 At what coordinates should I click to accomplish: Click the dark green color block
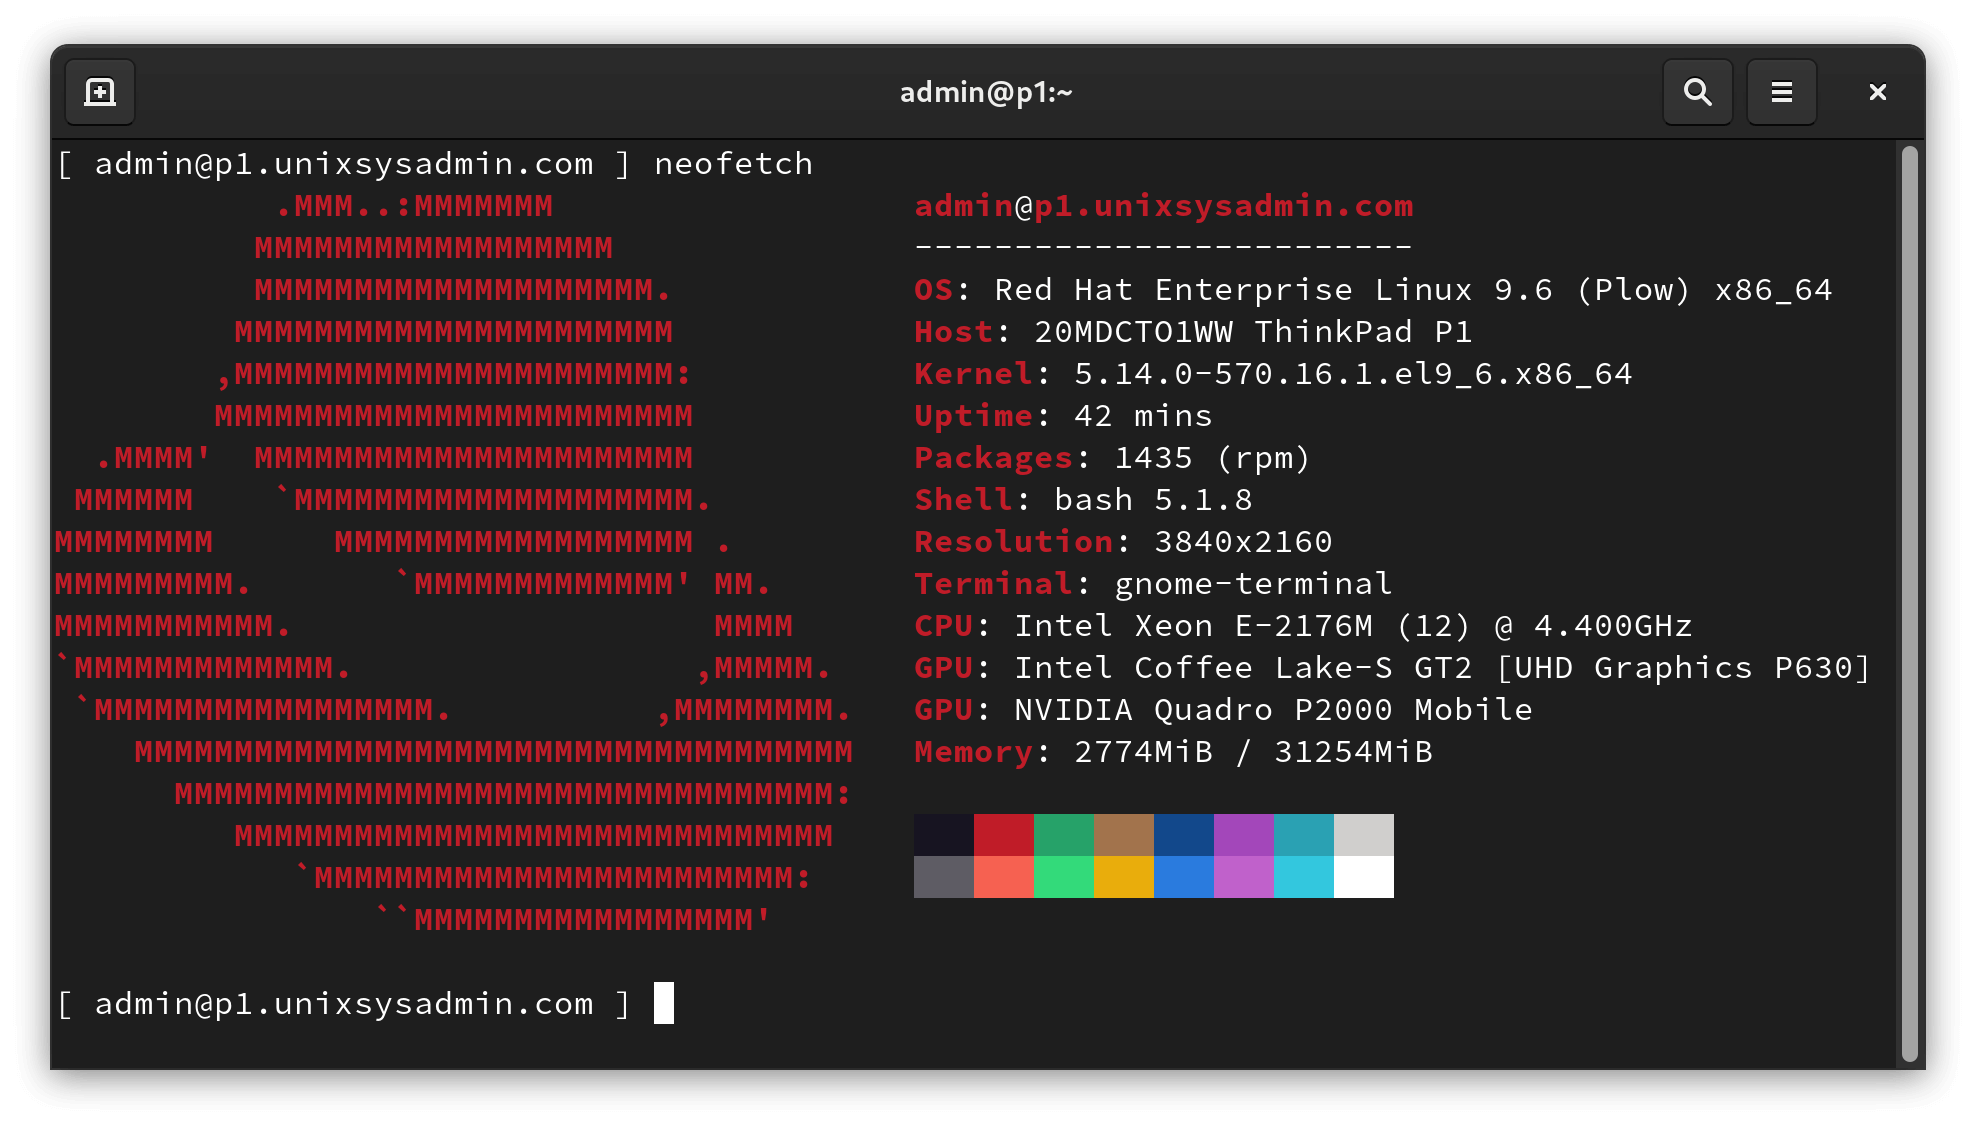pos(1064,835)
